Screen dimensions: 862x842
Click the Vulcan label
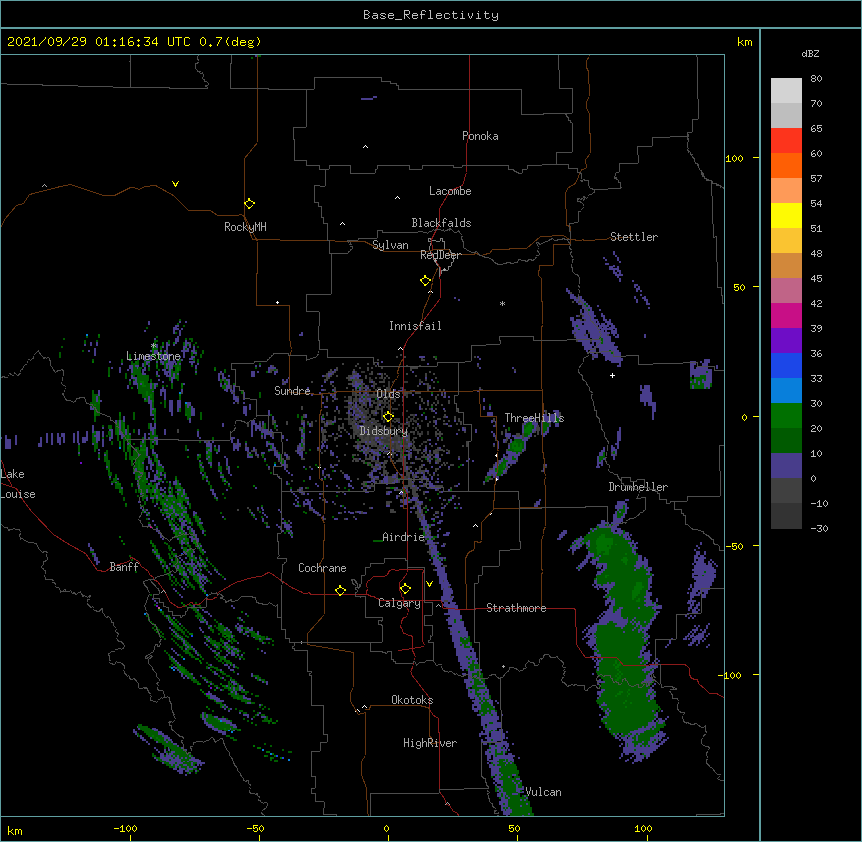(543, 792)
